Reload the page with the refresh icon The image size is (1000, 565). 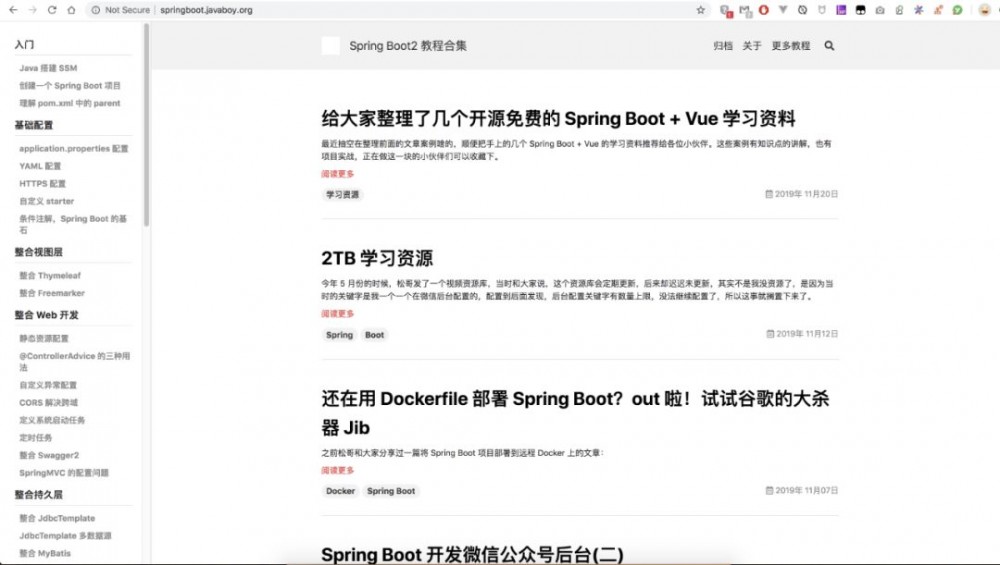(52, 10)
